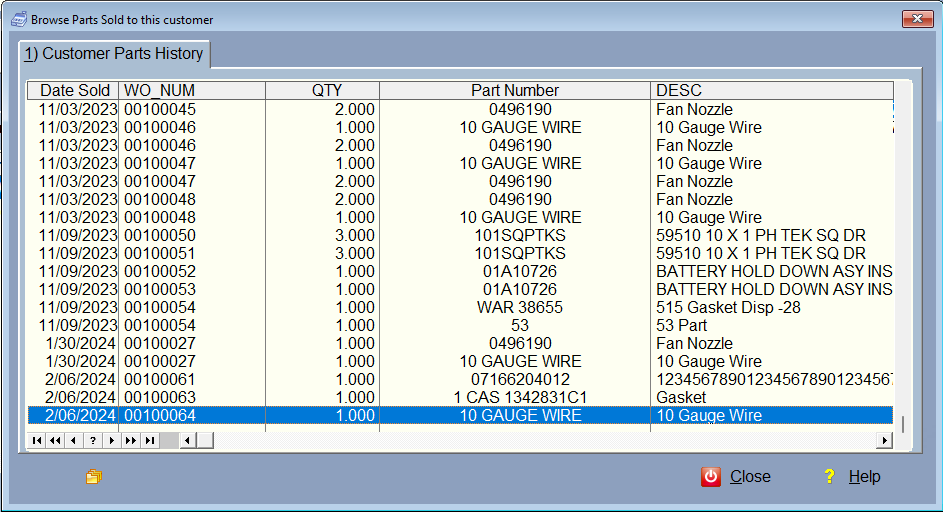Viewport: 943px width, 512px height.
Task: Click the Part Number column header
Action: click(x=515, y=91)
